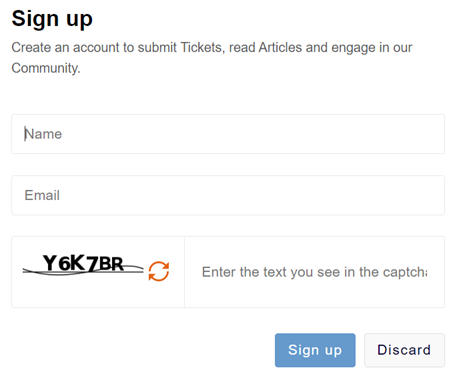Click the word Articles in the description
453x376 pixels.
coord(280,47)
